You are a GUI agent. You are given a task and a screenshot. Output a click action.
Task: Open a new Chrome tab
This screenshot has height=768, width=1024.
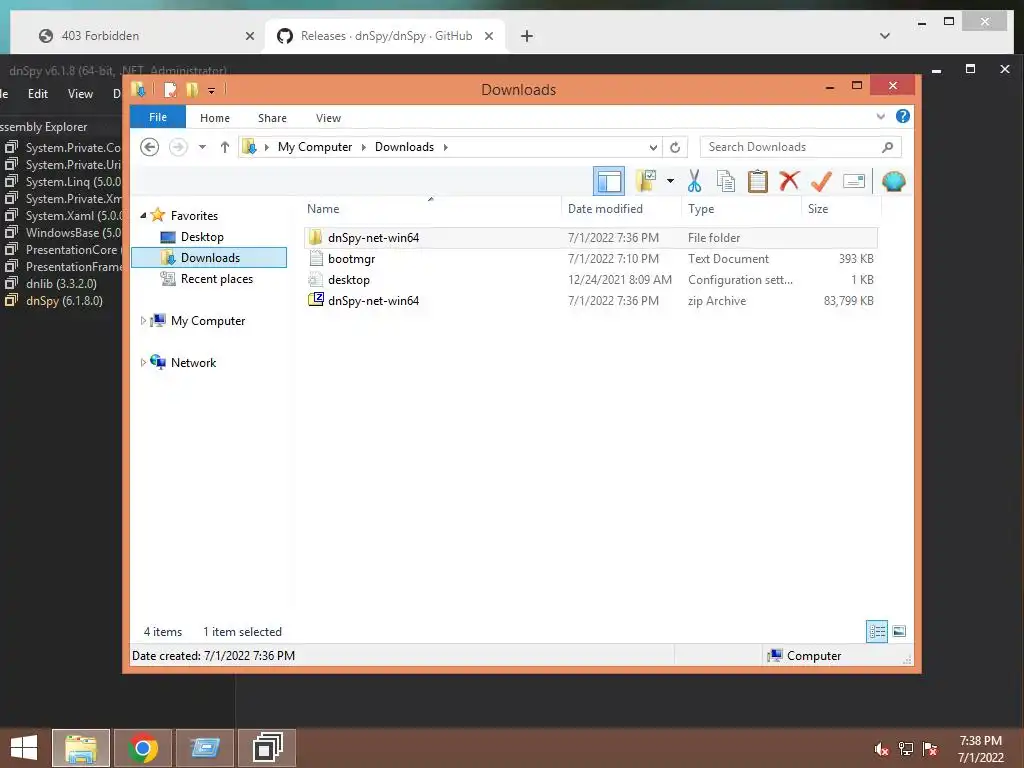point(526,36)
